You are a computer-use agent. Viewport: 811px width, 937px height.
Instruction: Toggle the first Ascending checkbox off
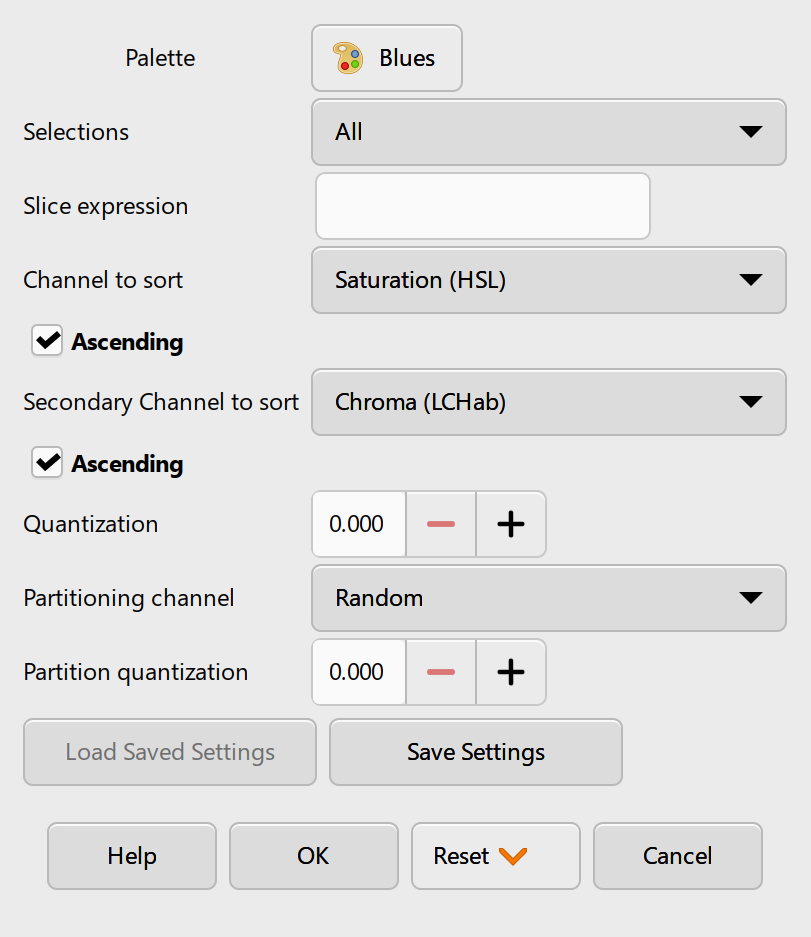tap(46, 341)
